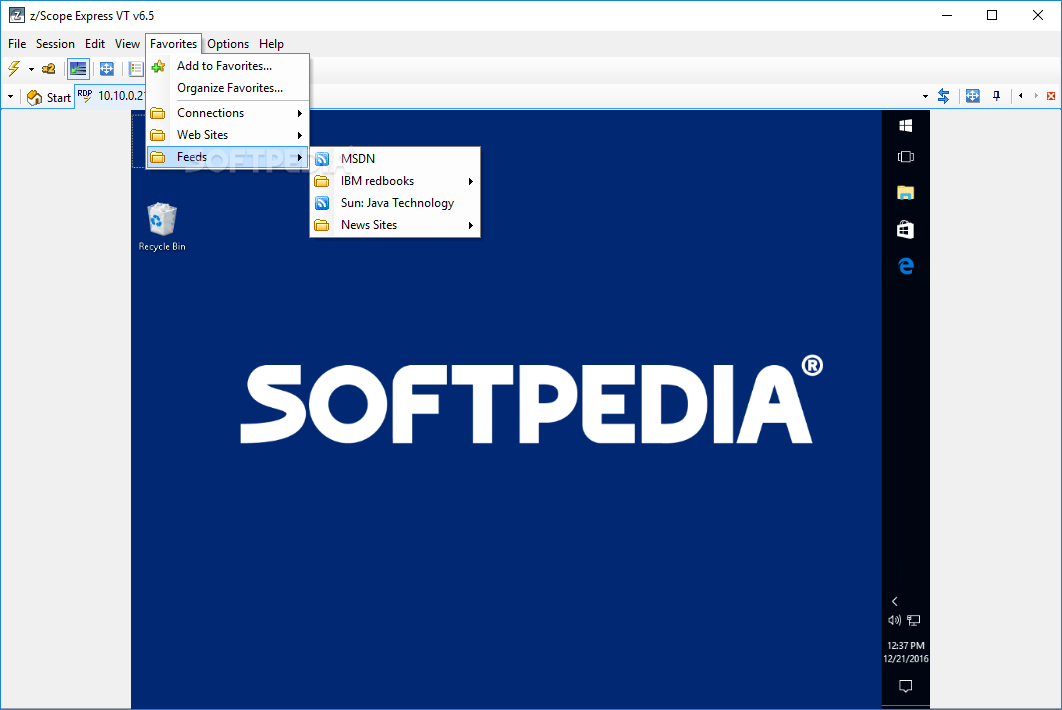Open the remote Windows Start button
The height and width of the screenshot is (710, 1062).
click(x=906, y=126)
